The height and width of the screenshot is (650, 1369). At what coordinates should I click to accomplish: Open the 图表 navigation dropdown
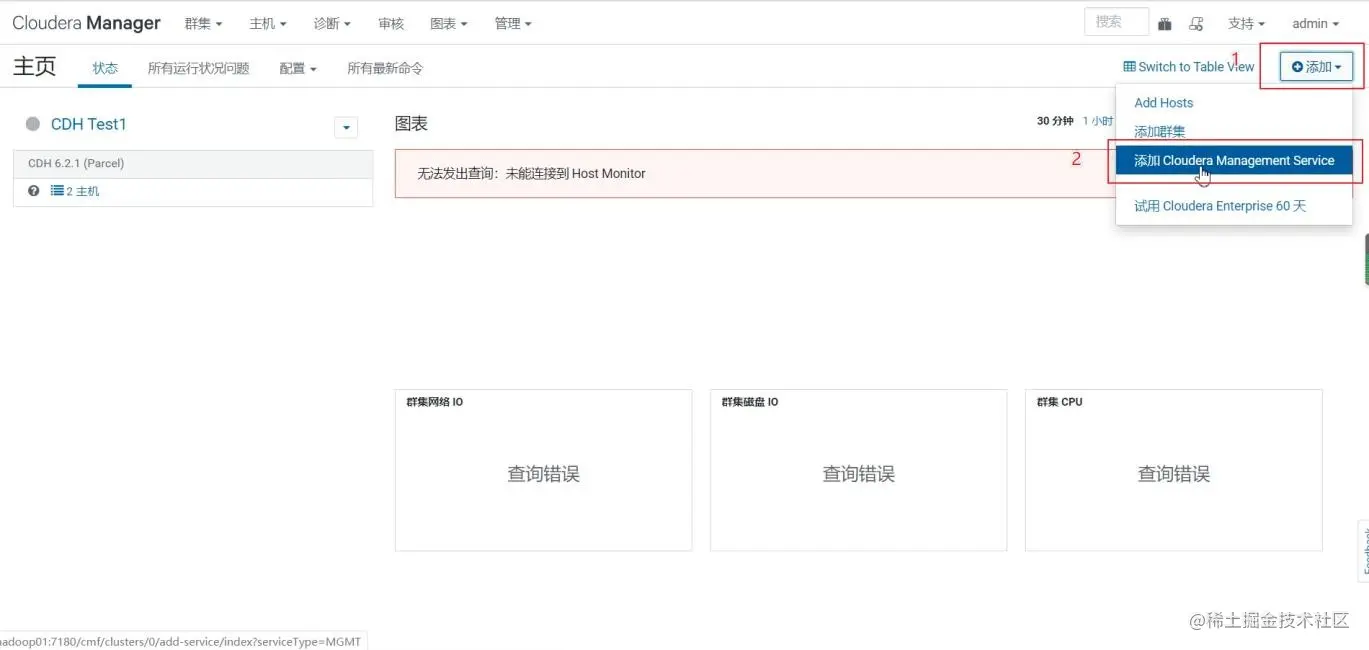tap(449, 23)
